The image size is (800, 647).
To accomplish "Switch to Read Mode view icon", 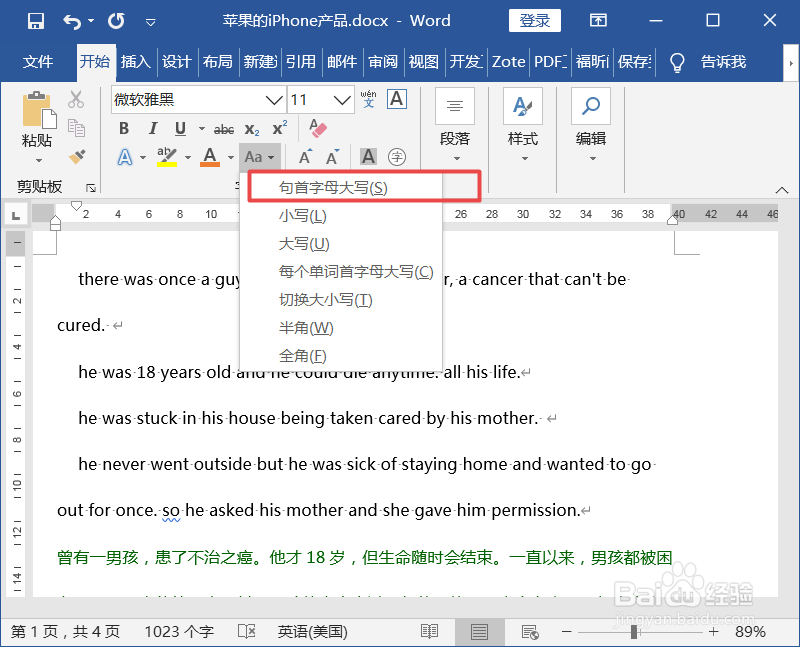I will [429, 632].
